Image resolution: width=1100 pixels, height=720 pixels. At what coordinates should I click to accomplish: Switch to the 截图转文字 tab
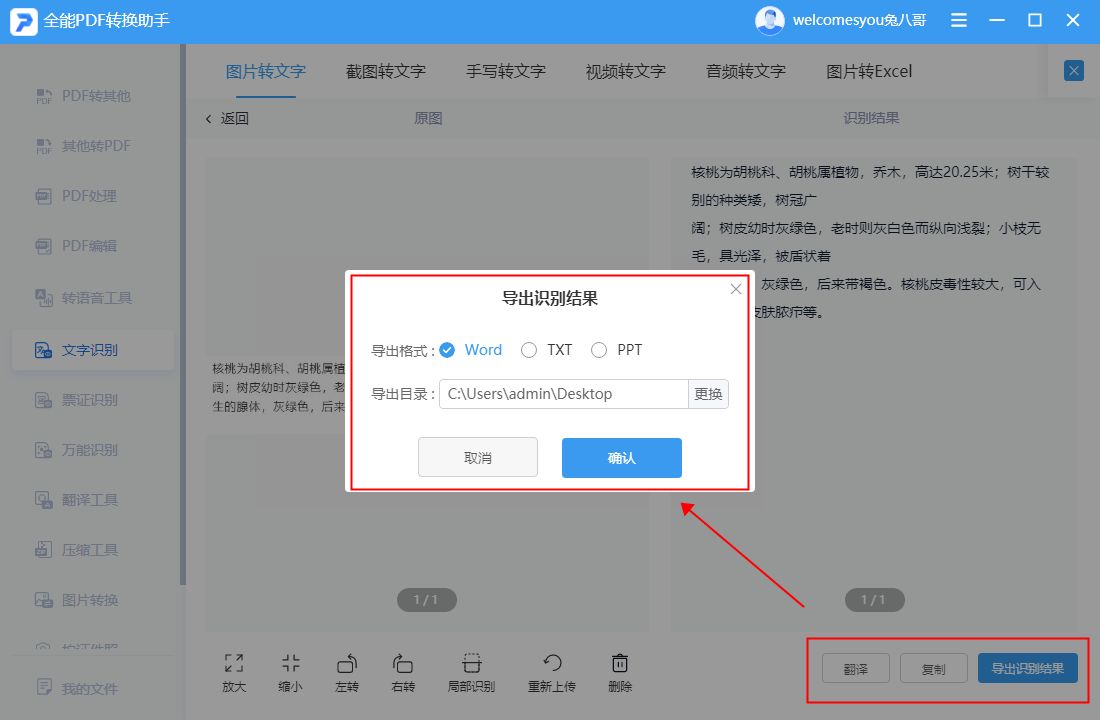pyautogui.click(x=384, y=71)
